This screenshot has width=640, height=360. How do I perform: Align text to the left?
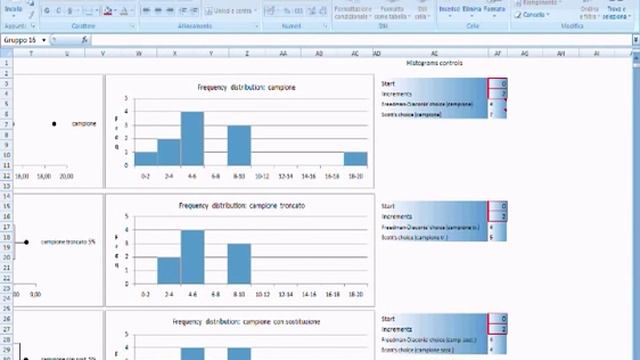[146, 11]
